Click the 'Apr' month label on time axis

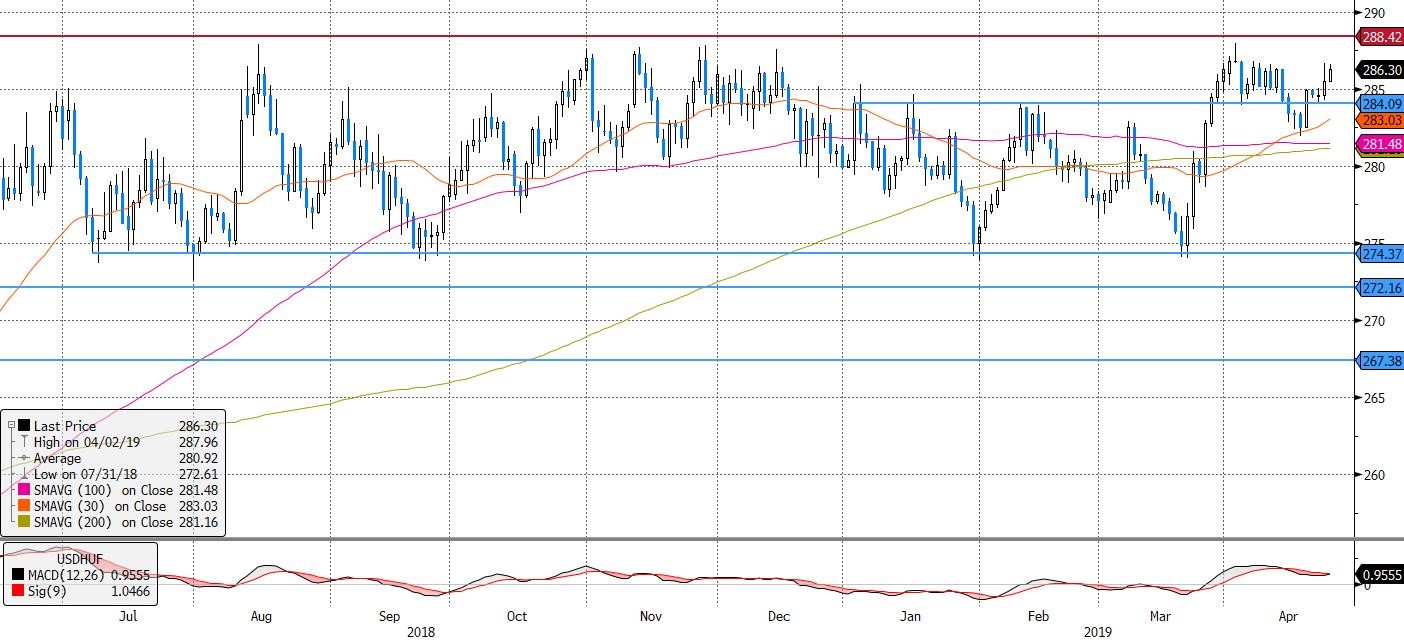click(1291, 617)
